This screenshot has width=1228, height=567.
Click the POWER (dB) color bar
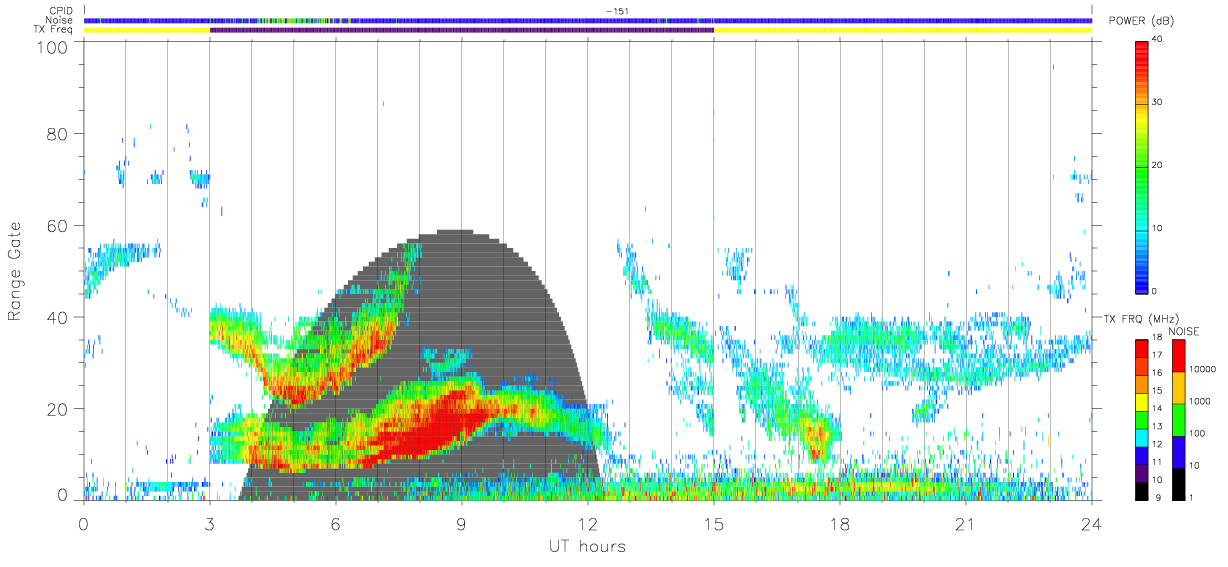[x=1142, y=165]
